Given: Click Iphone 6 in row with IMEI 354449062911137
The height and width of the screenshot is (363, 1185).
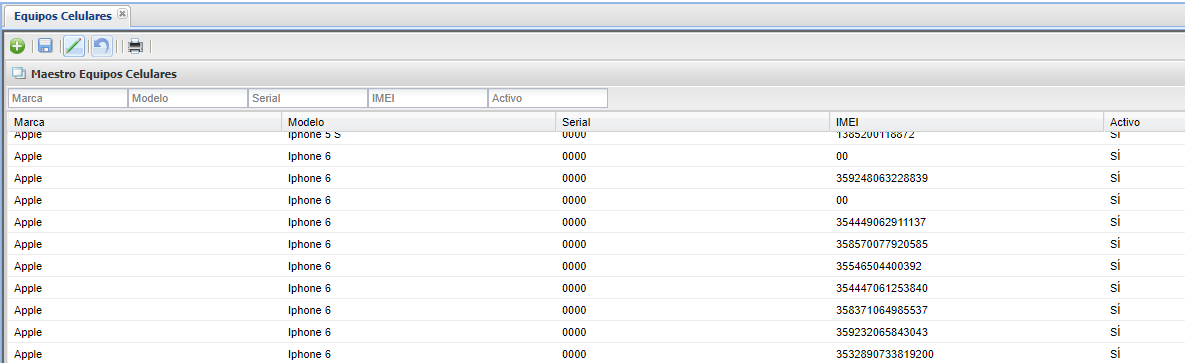Looking at the screenshot, I should point(310,222).
